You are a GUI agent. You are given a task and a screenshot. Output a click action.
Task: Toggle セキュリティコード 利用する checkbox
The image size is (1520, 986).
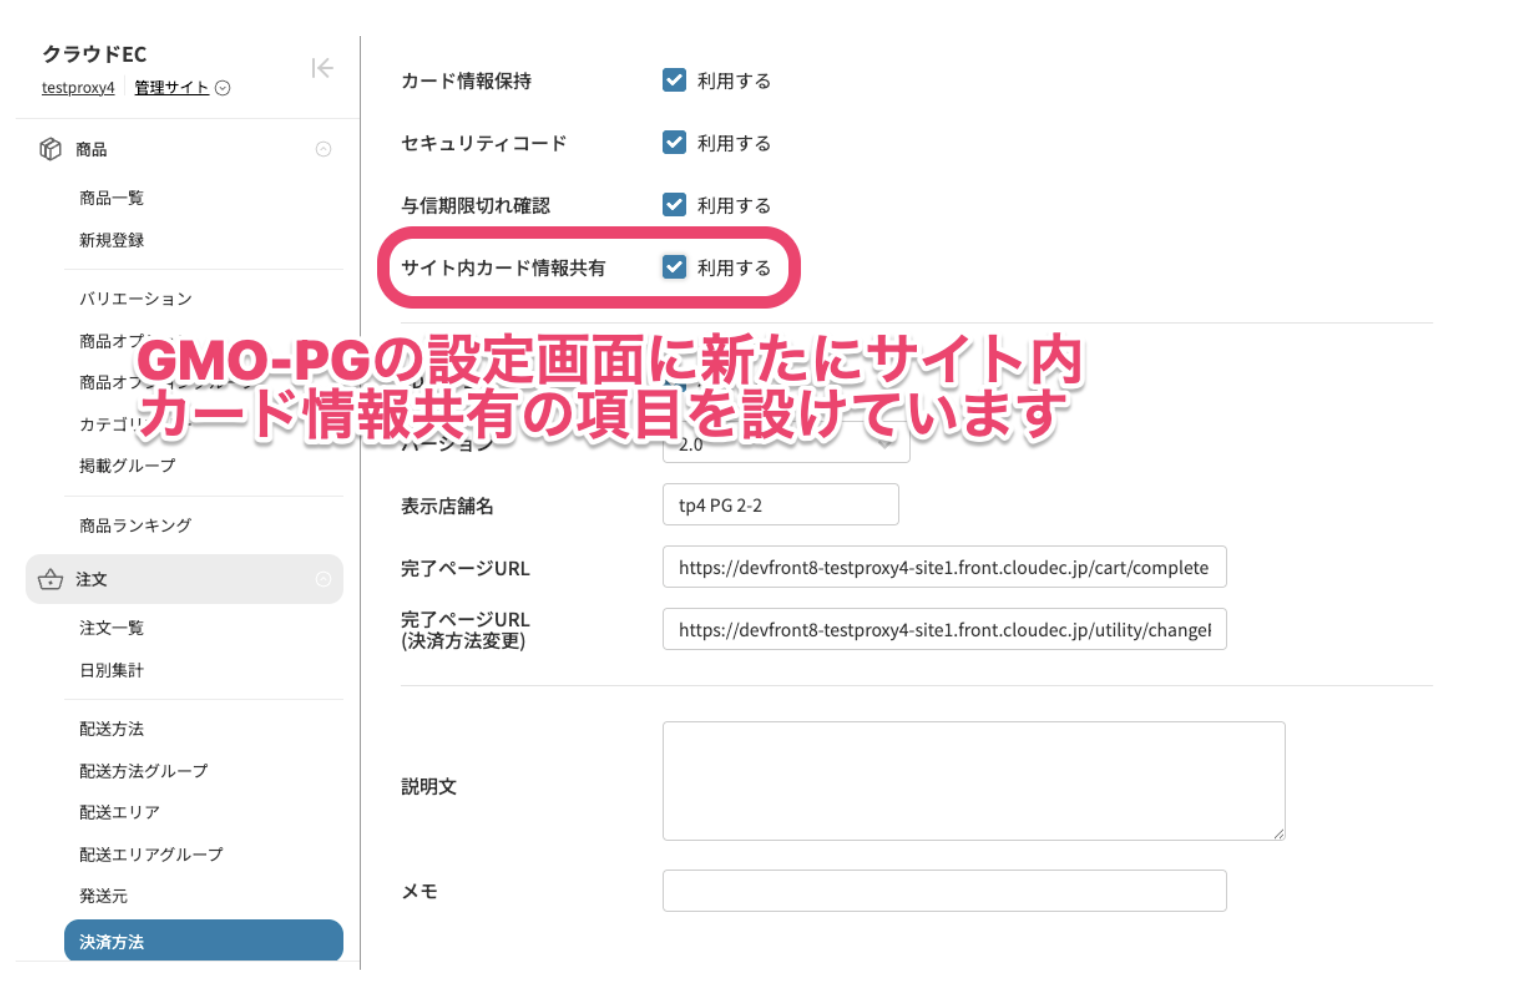[674, 142]
